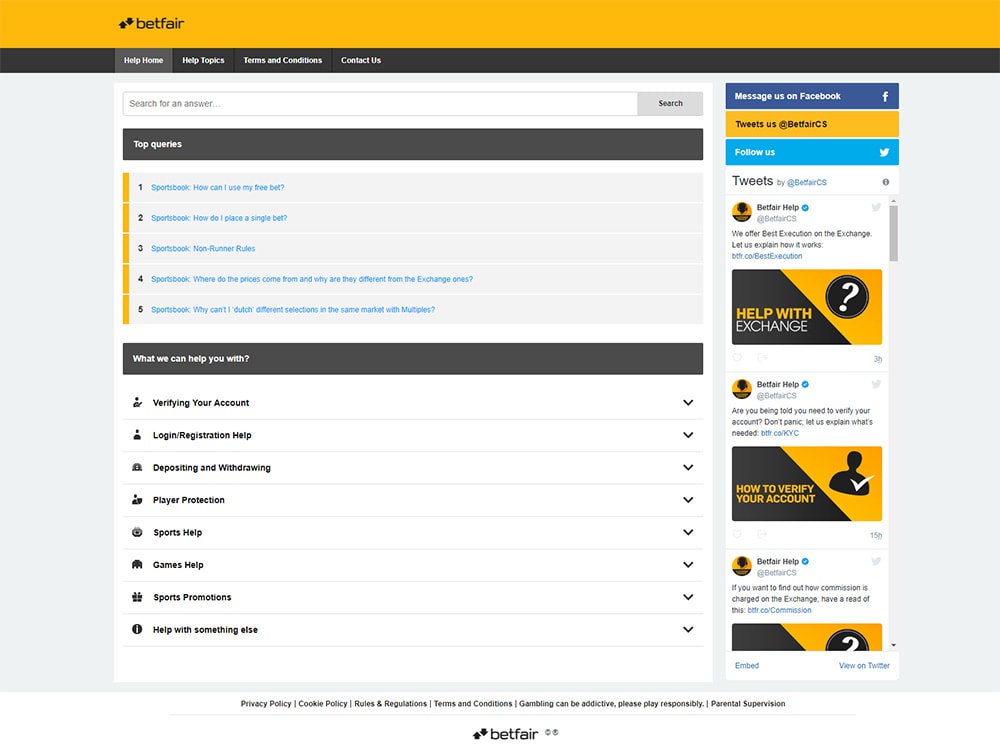Click the Search button
Viewport: 1000px width, 750px height.
(670, 103)
